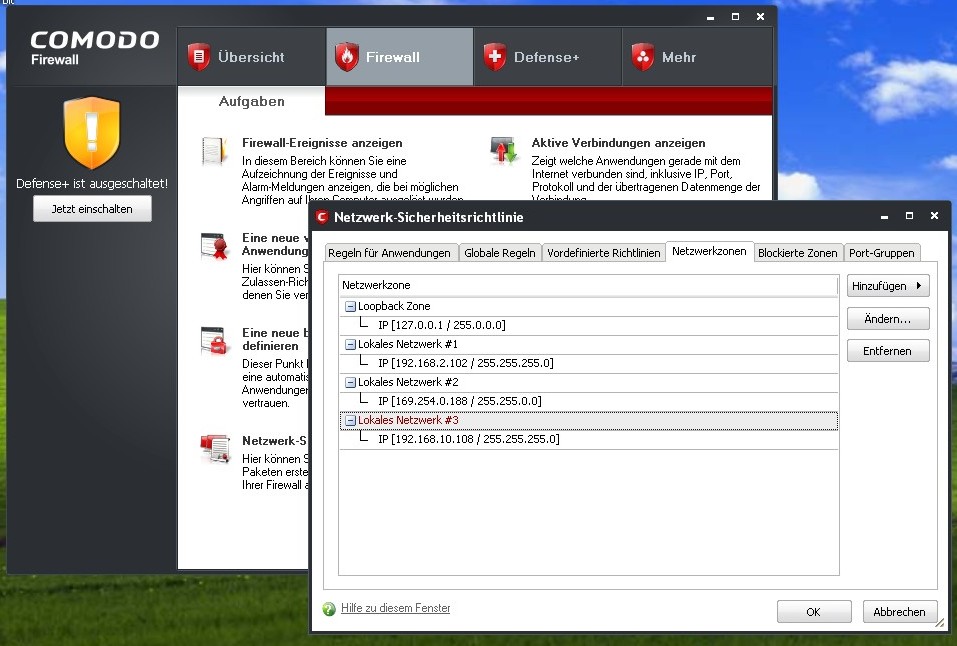The image size is (957, 646).
Task: Select Lokales Netzwerk #1 row
Action: coord(588,344)
